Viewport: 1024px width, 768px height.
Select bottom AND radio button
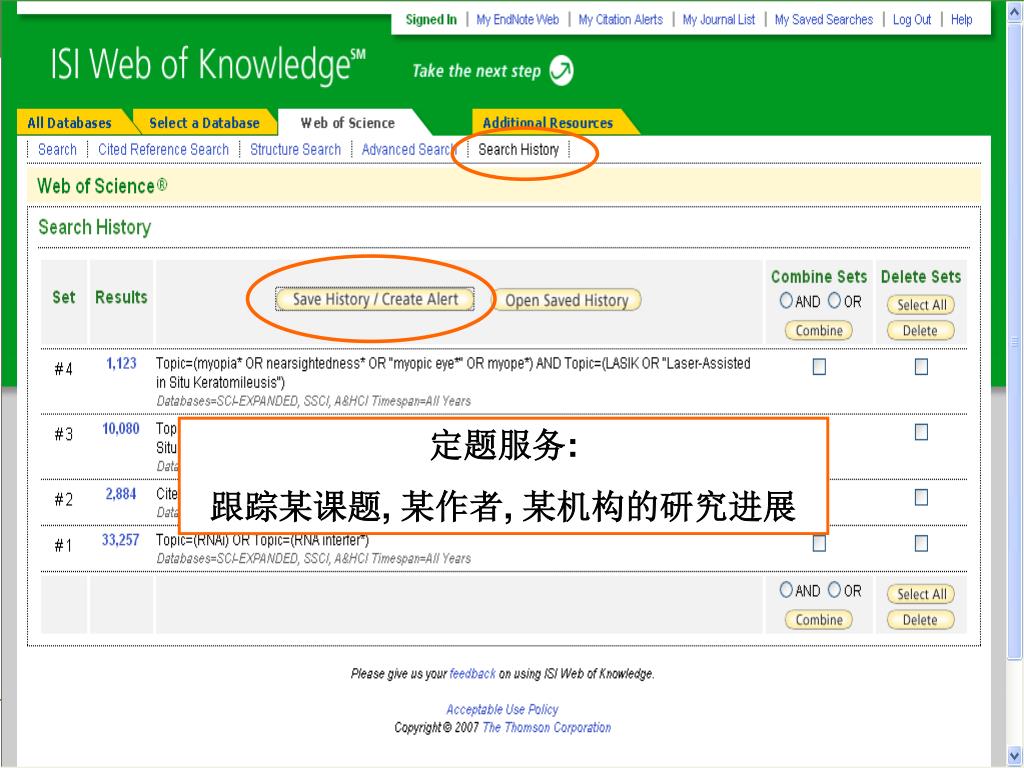pyautogui.click(x=786, y=590)
